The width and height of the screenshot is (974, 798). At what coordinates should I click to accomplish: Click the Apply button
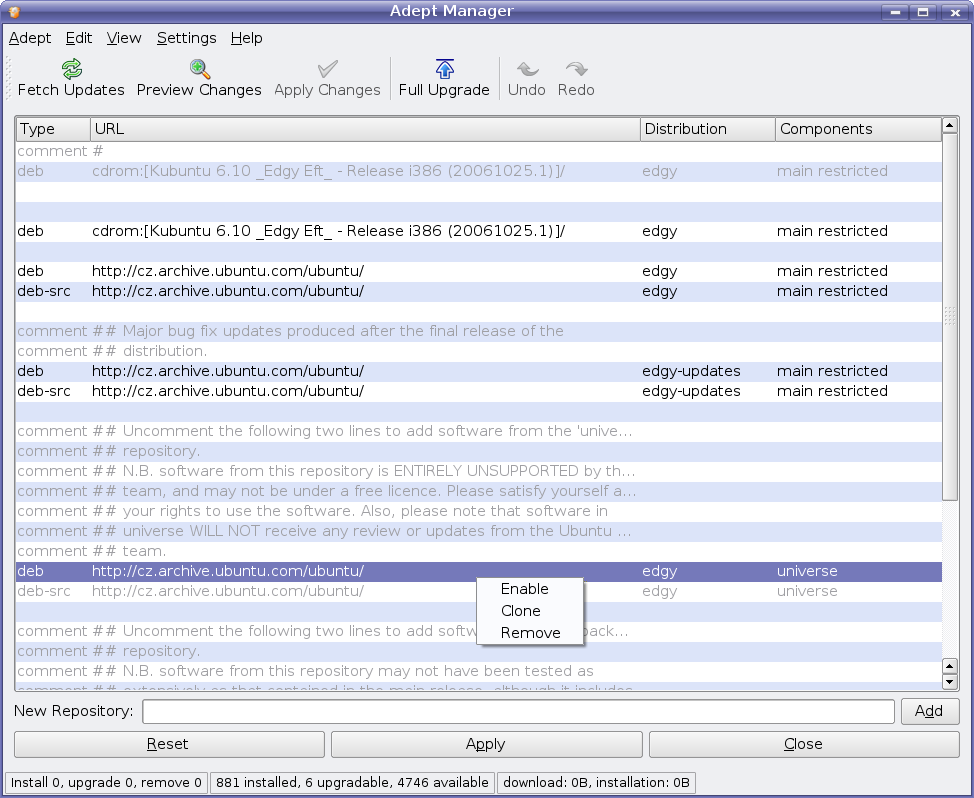point(486,744)
